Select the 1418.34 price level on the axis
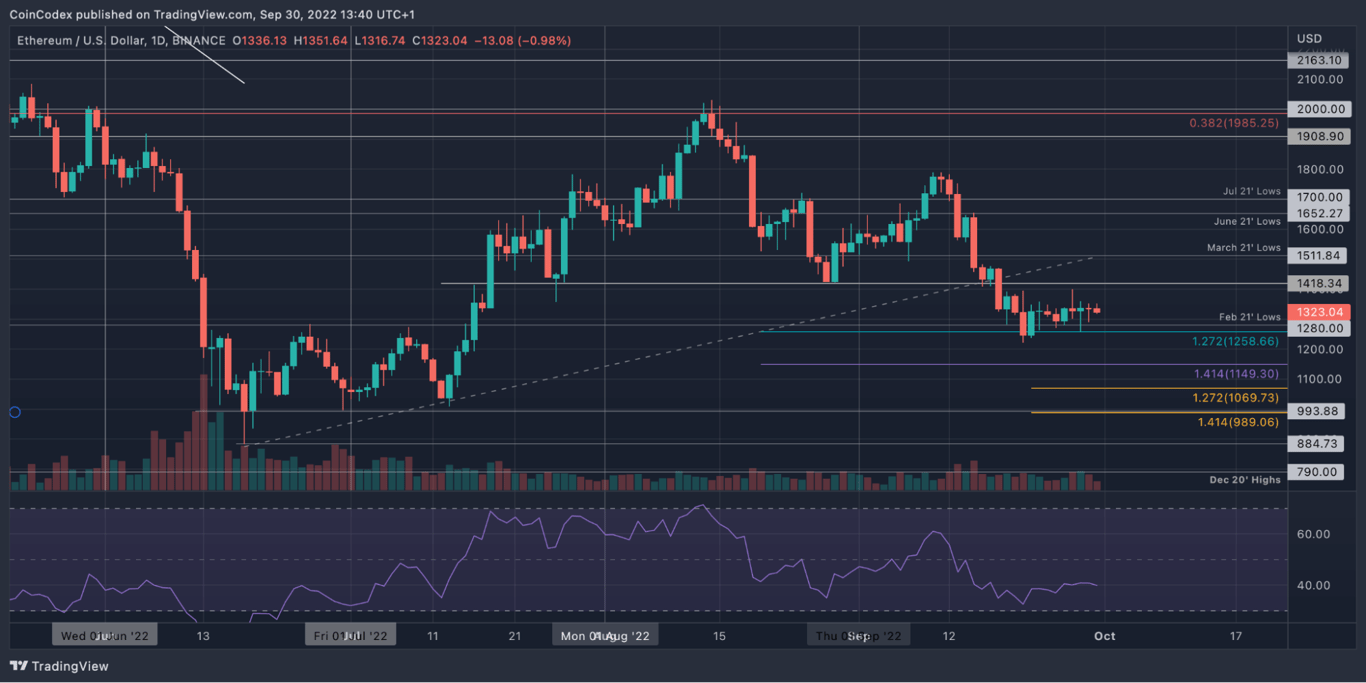Viewport: 1366px width, 683px height. [x=1318, y=284]
